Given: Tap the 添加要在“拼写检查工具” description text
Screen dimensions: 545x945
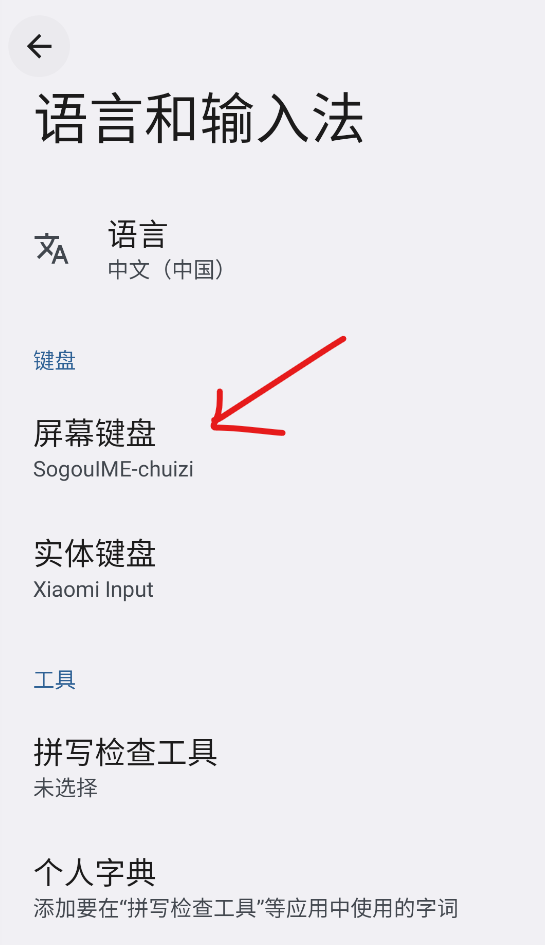Looking at the screenshot, I should [149, 908].
